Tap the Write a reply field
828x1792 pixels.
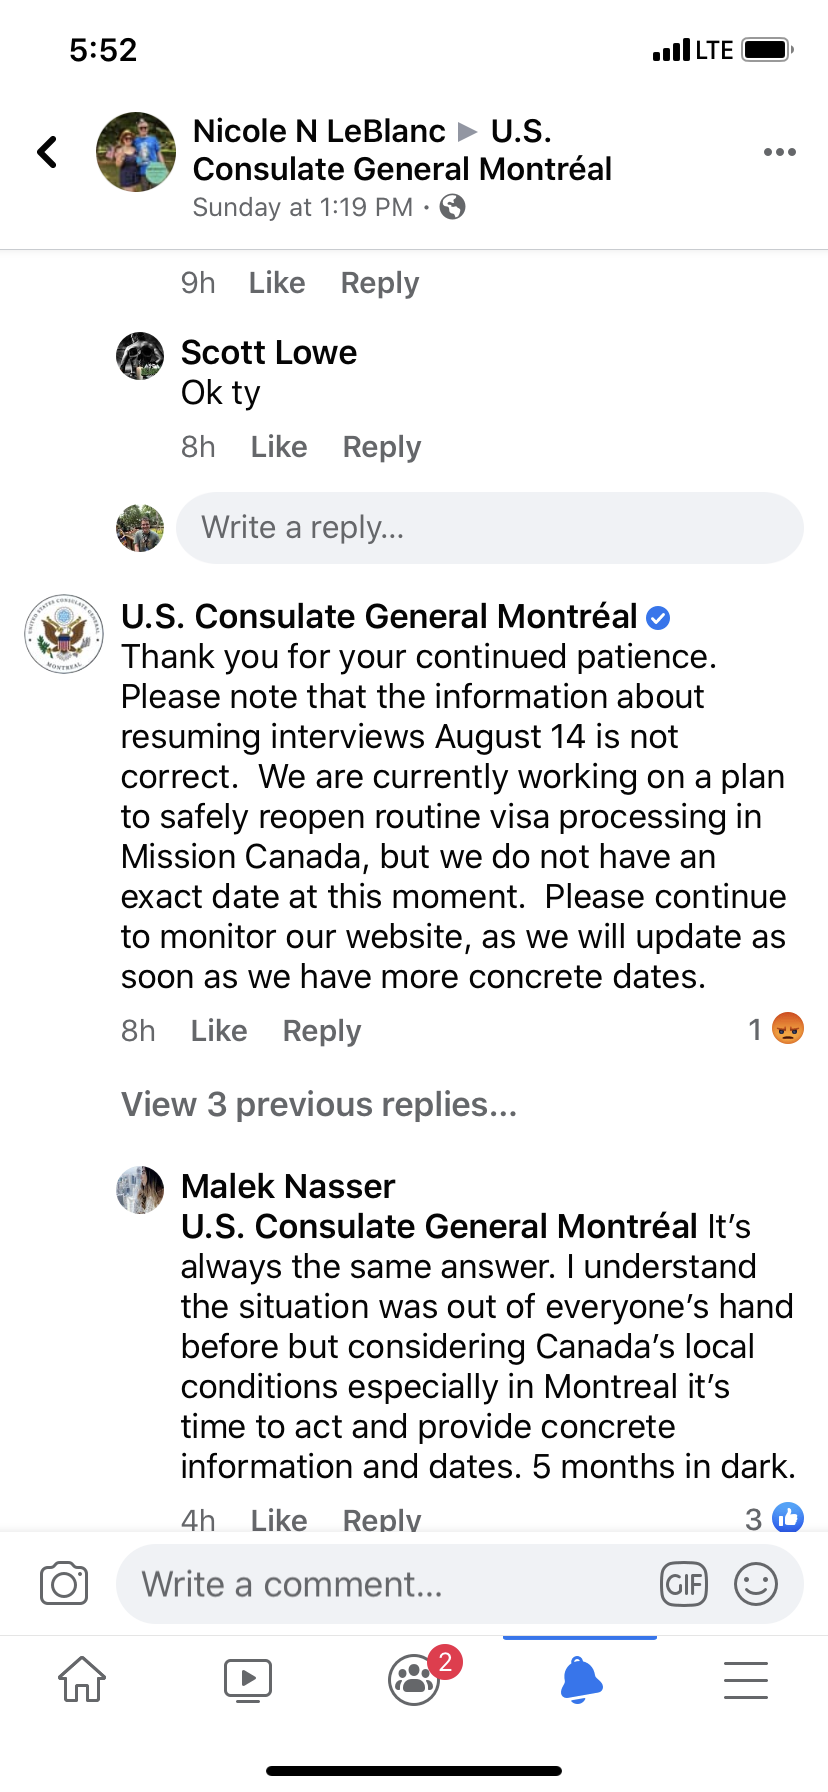coord(490,527)
